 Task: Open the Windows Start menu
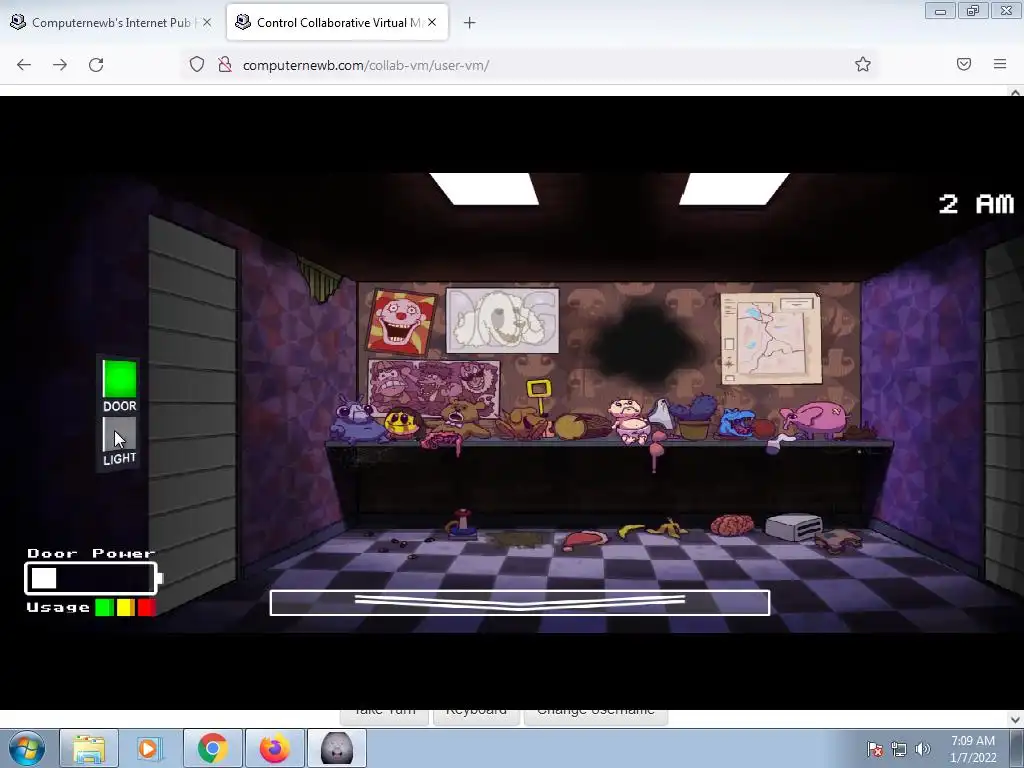coord(27,748)
